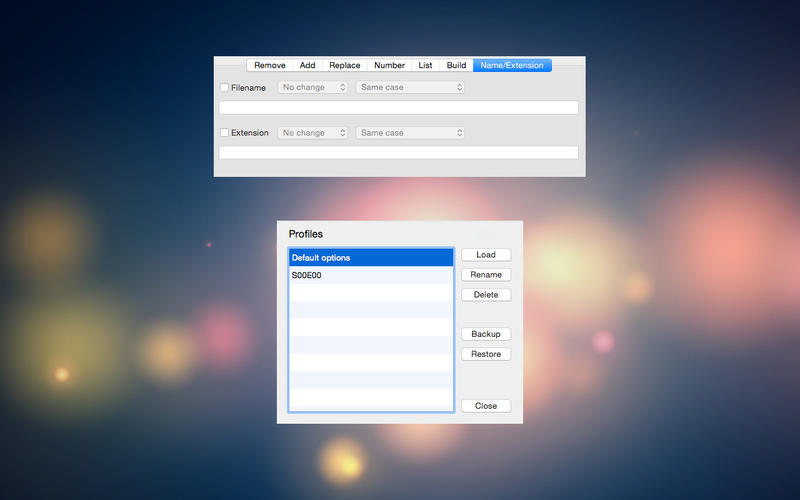Delete the selected profile
This screenshot has height=500, width=800.
(x=486, y=295)
